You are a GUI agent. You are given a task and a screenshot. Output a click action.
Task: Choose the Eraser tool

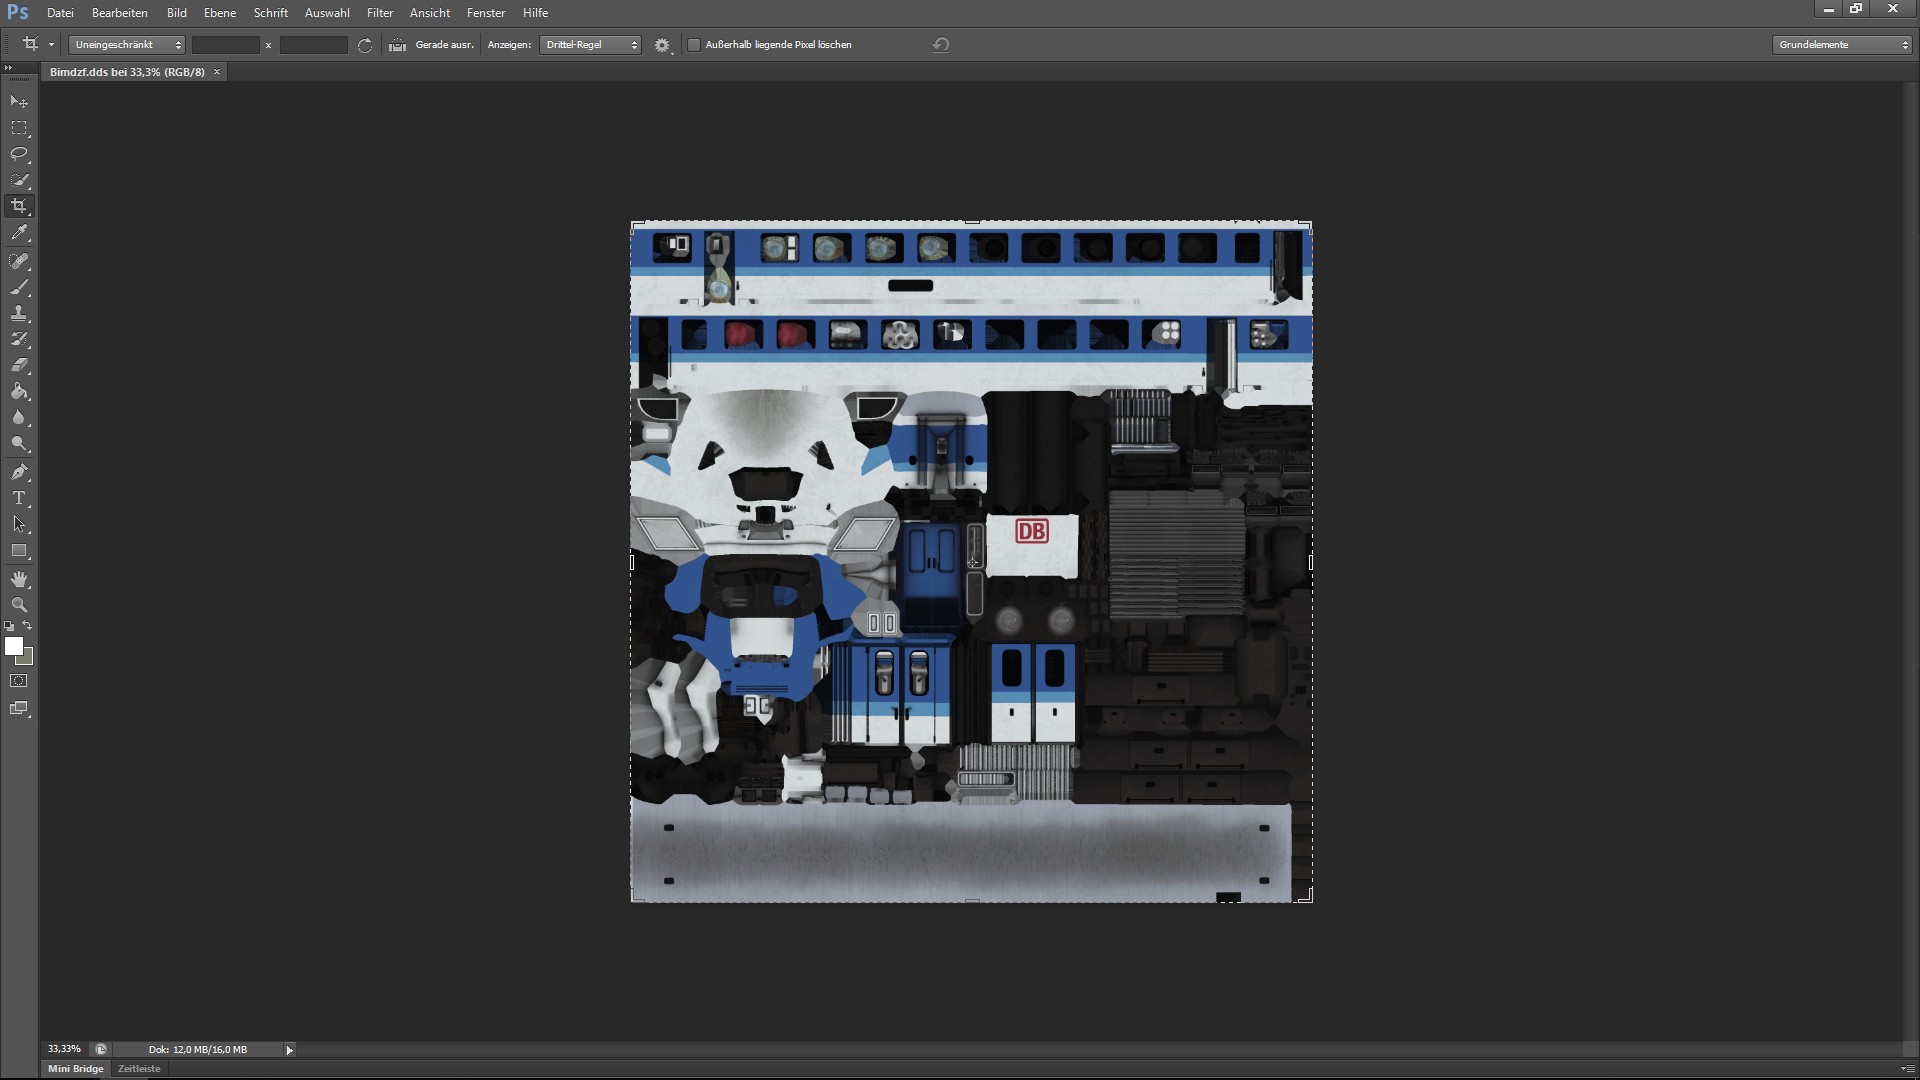[19, 365]
